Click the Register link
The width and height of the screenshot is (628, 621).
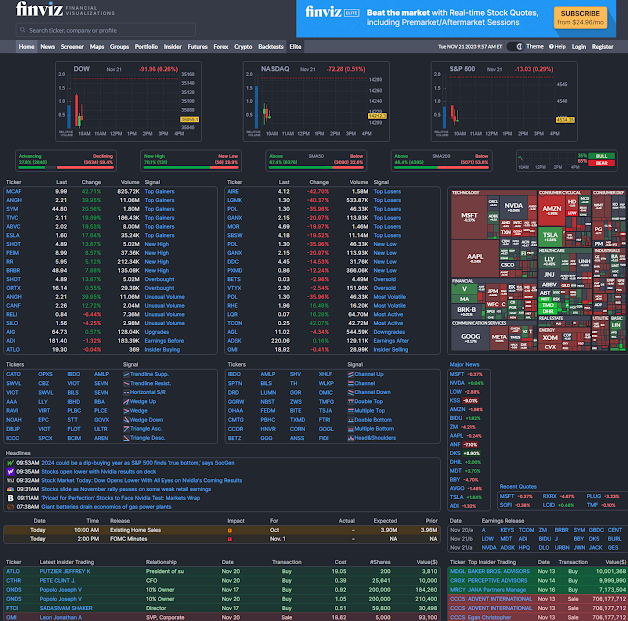(x=602, y=47)
